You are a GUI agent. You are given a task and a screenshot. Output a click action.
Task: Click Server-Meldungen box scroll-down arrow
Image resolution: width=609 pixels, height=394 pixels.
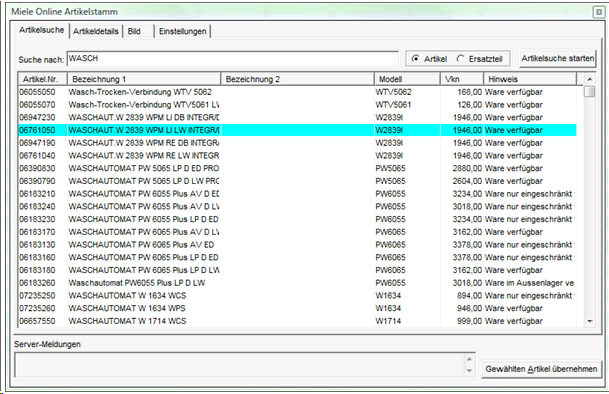click(469, 371)
